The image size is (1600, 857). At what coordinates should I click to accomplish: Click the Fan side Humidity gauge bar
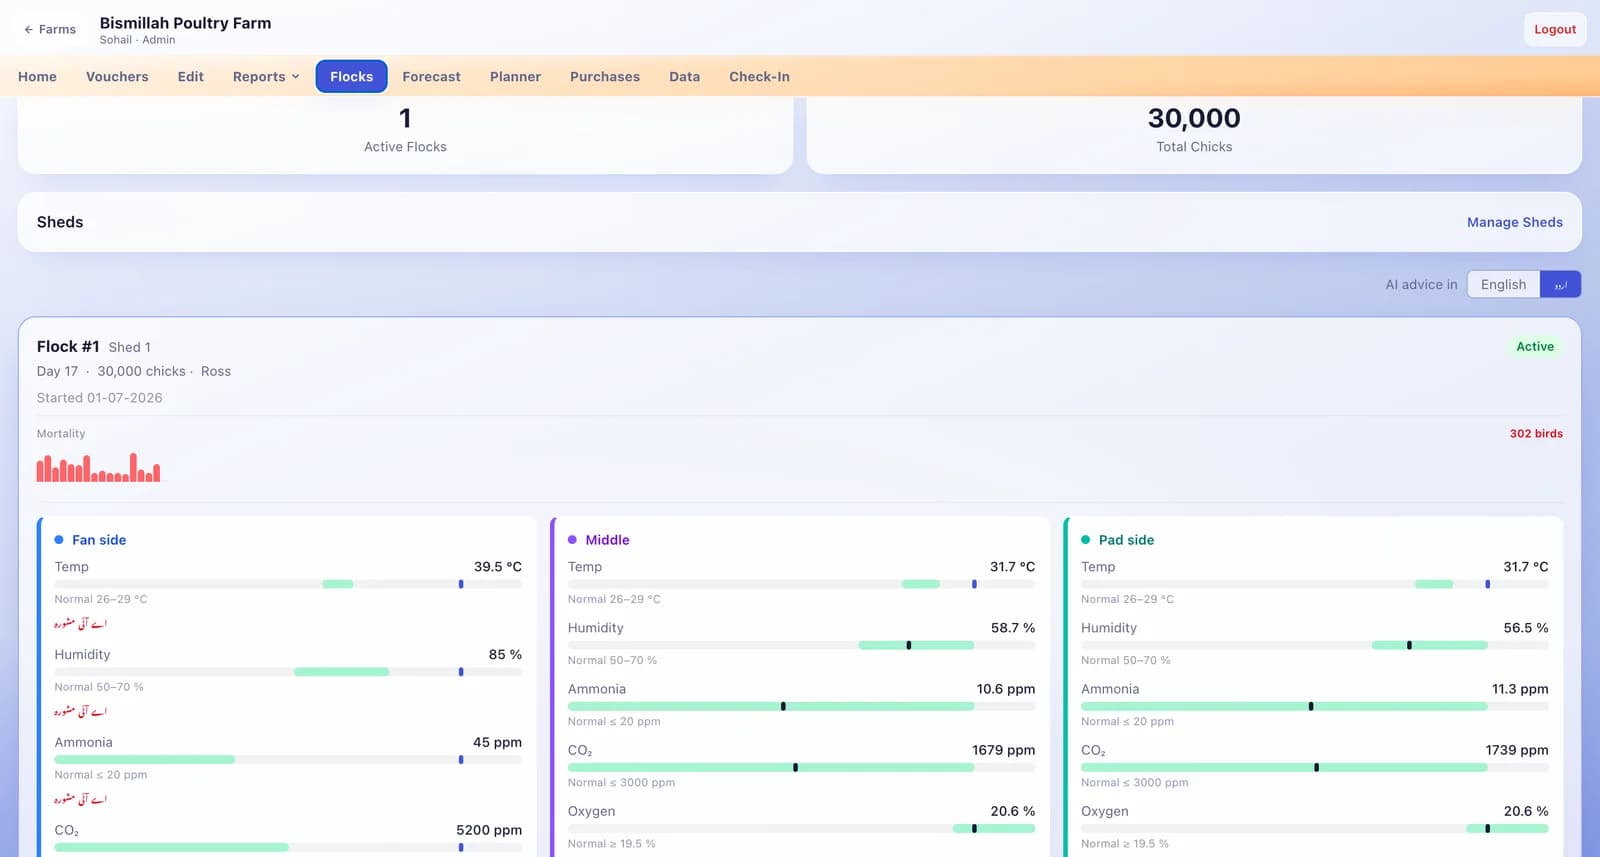click(x=288, y=672)
